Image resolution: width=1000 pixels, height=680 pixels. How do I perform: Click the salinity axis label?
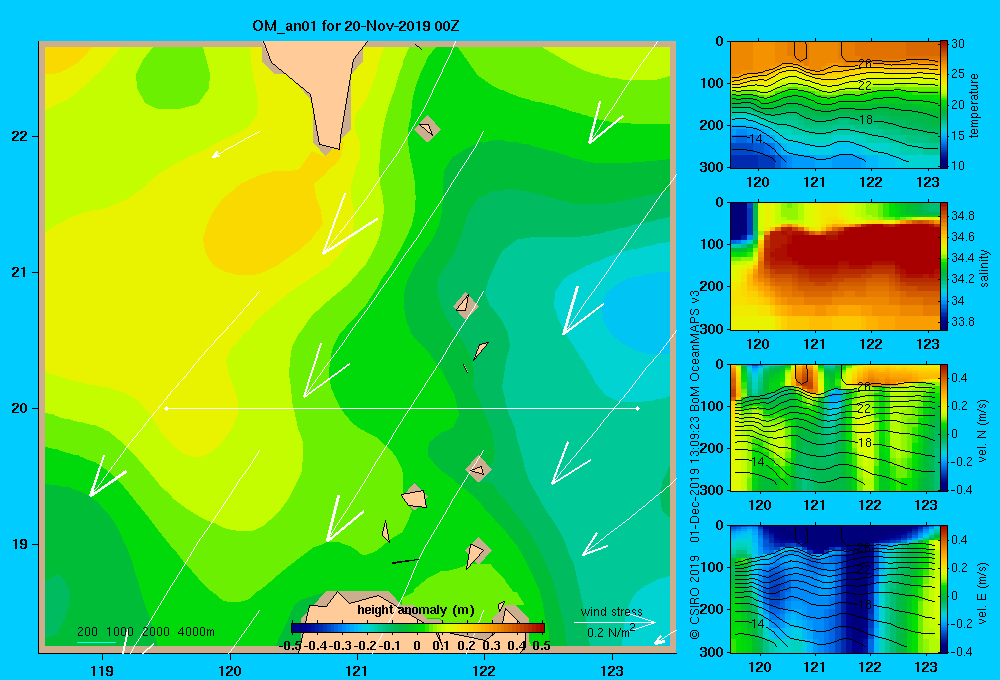click(x=984, y=268)
